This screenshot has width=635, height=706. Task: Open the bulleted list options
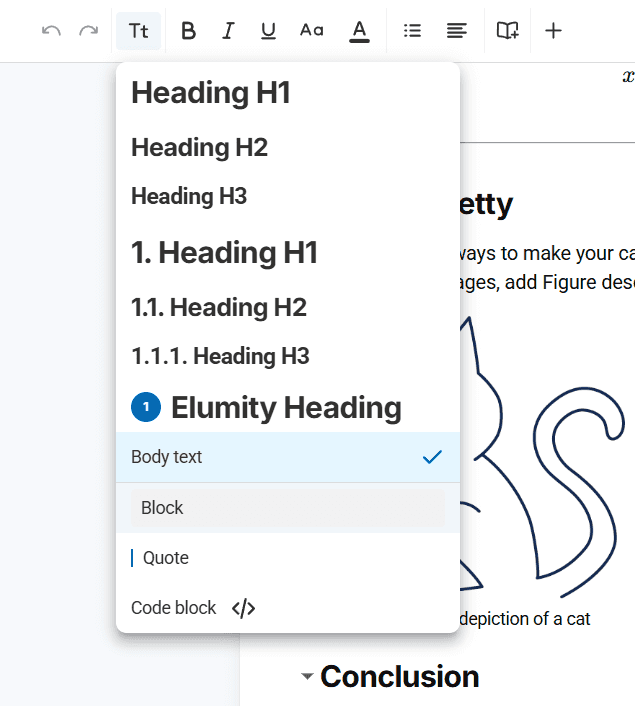(x=412, y=31)
